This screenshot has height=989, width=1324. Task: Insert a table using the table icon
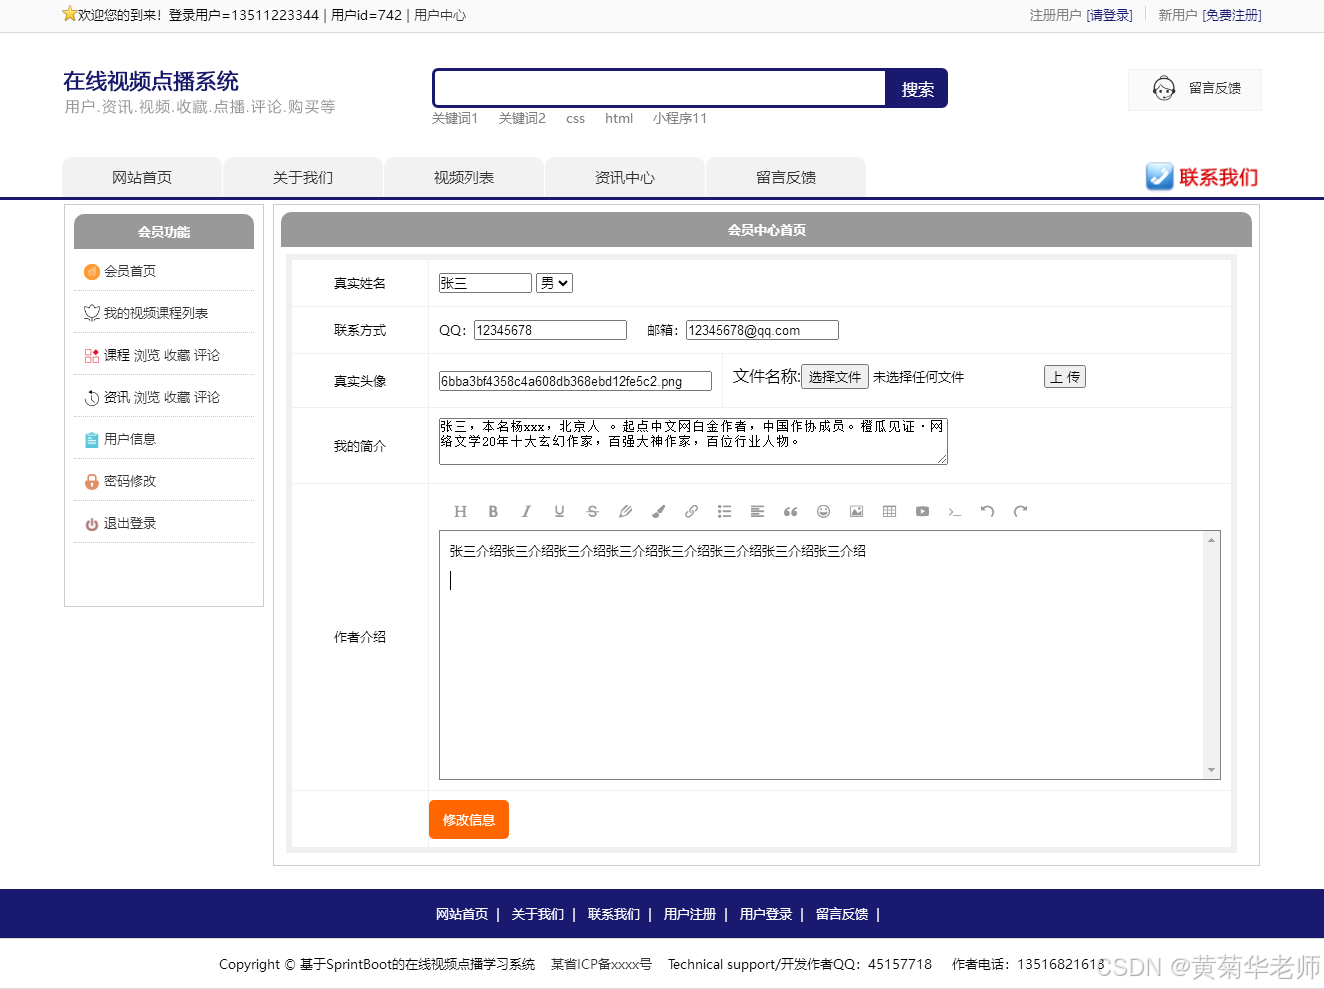tap(889, 511)
